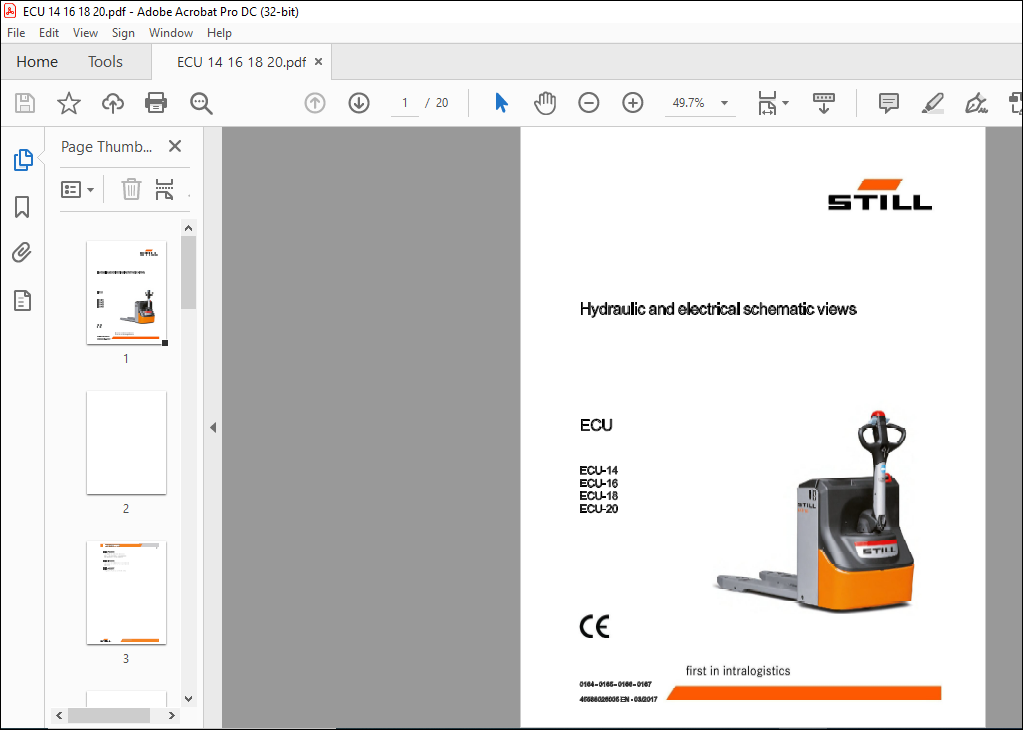Click the 'first in intralogistics' text
Image resolution: width=1023 pixels, height=730 pixels.
click(x=738, y=671)
